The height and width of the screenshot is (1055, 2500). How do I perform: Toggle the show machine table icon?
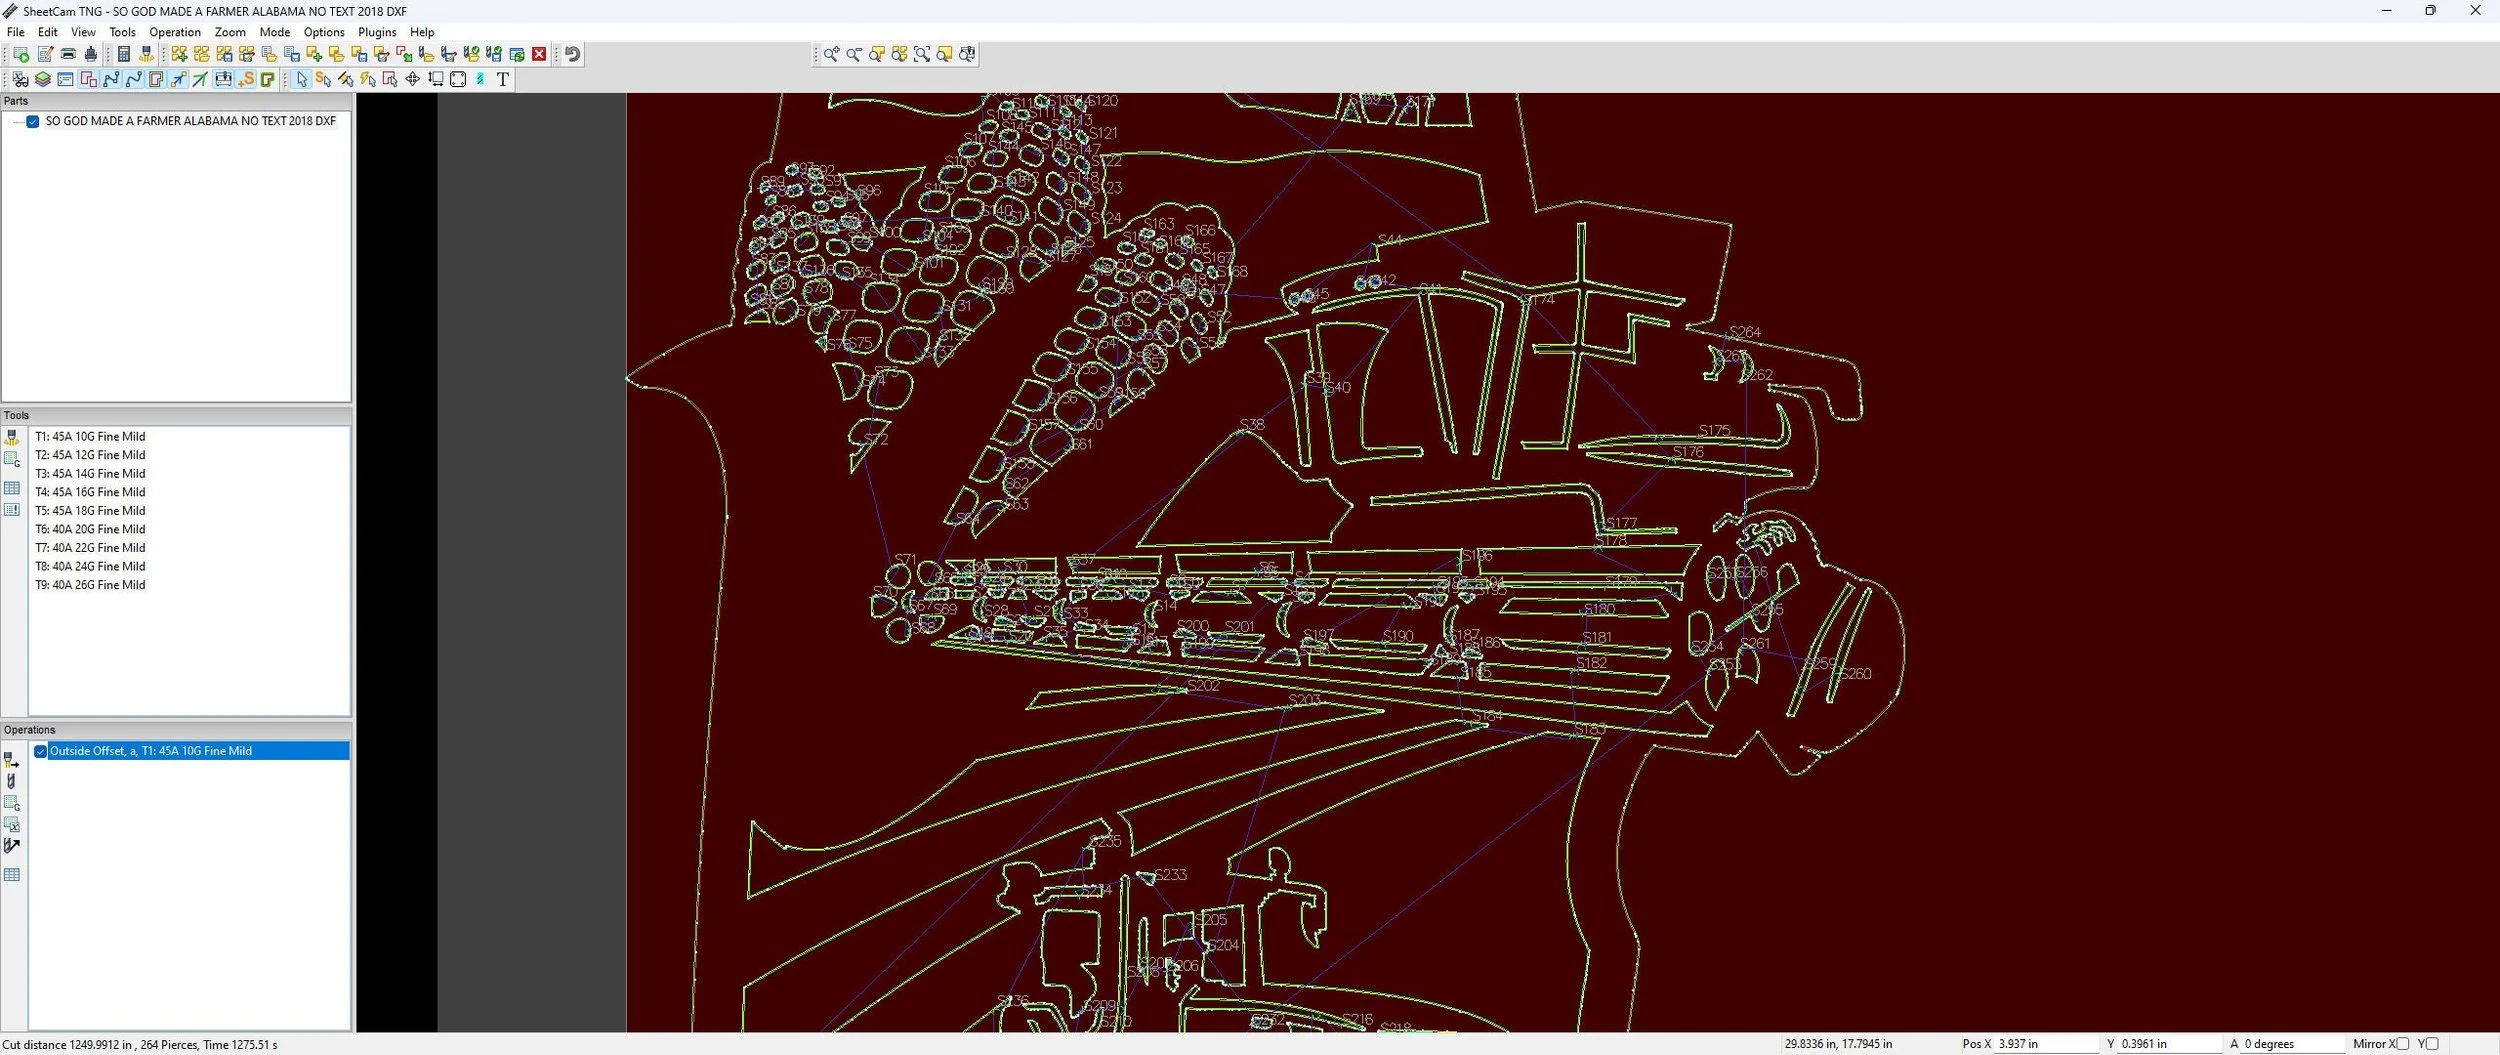(x=223, y=79)
